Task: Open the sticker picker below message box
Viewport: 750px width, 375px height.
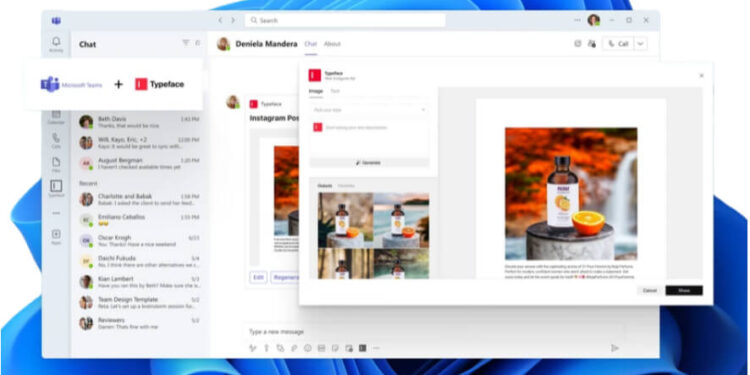Action: click(335, 348)
